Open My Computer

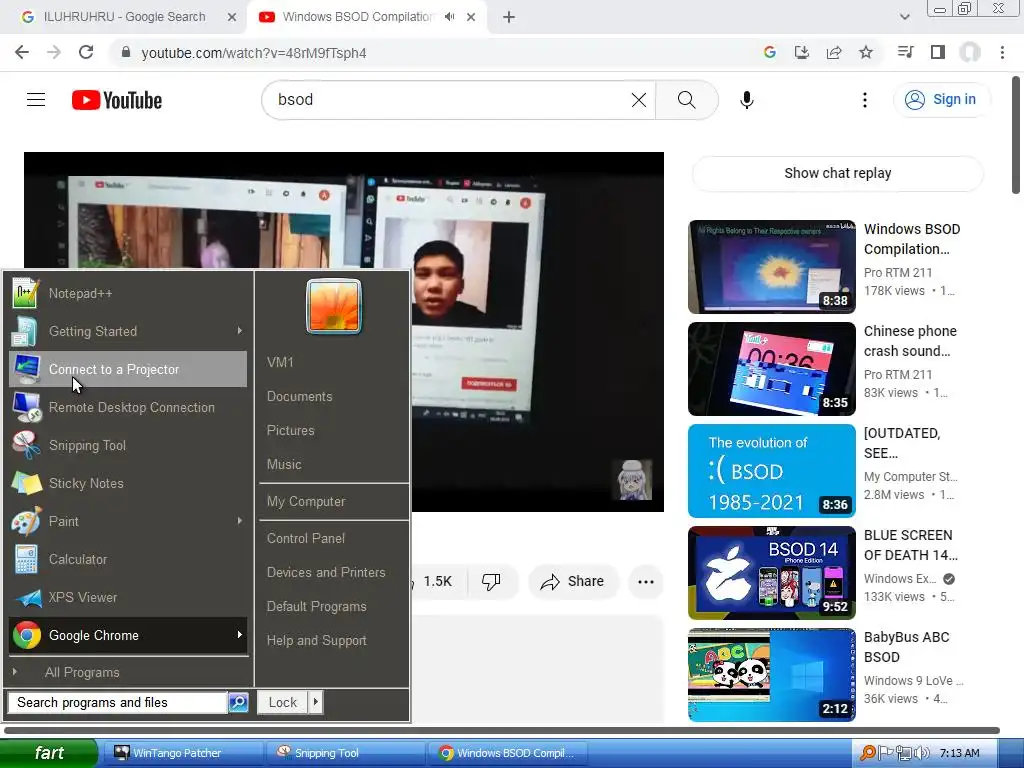(306, 502)
